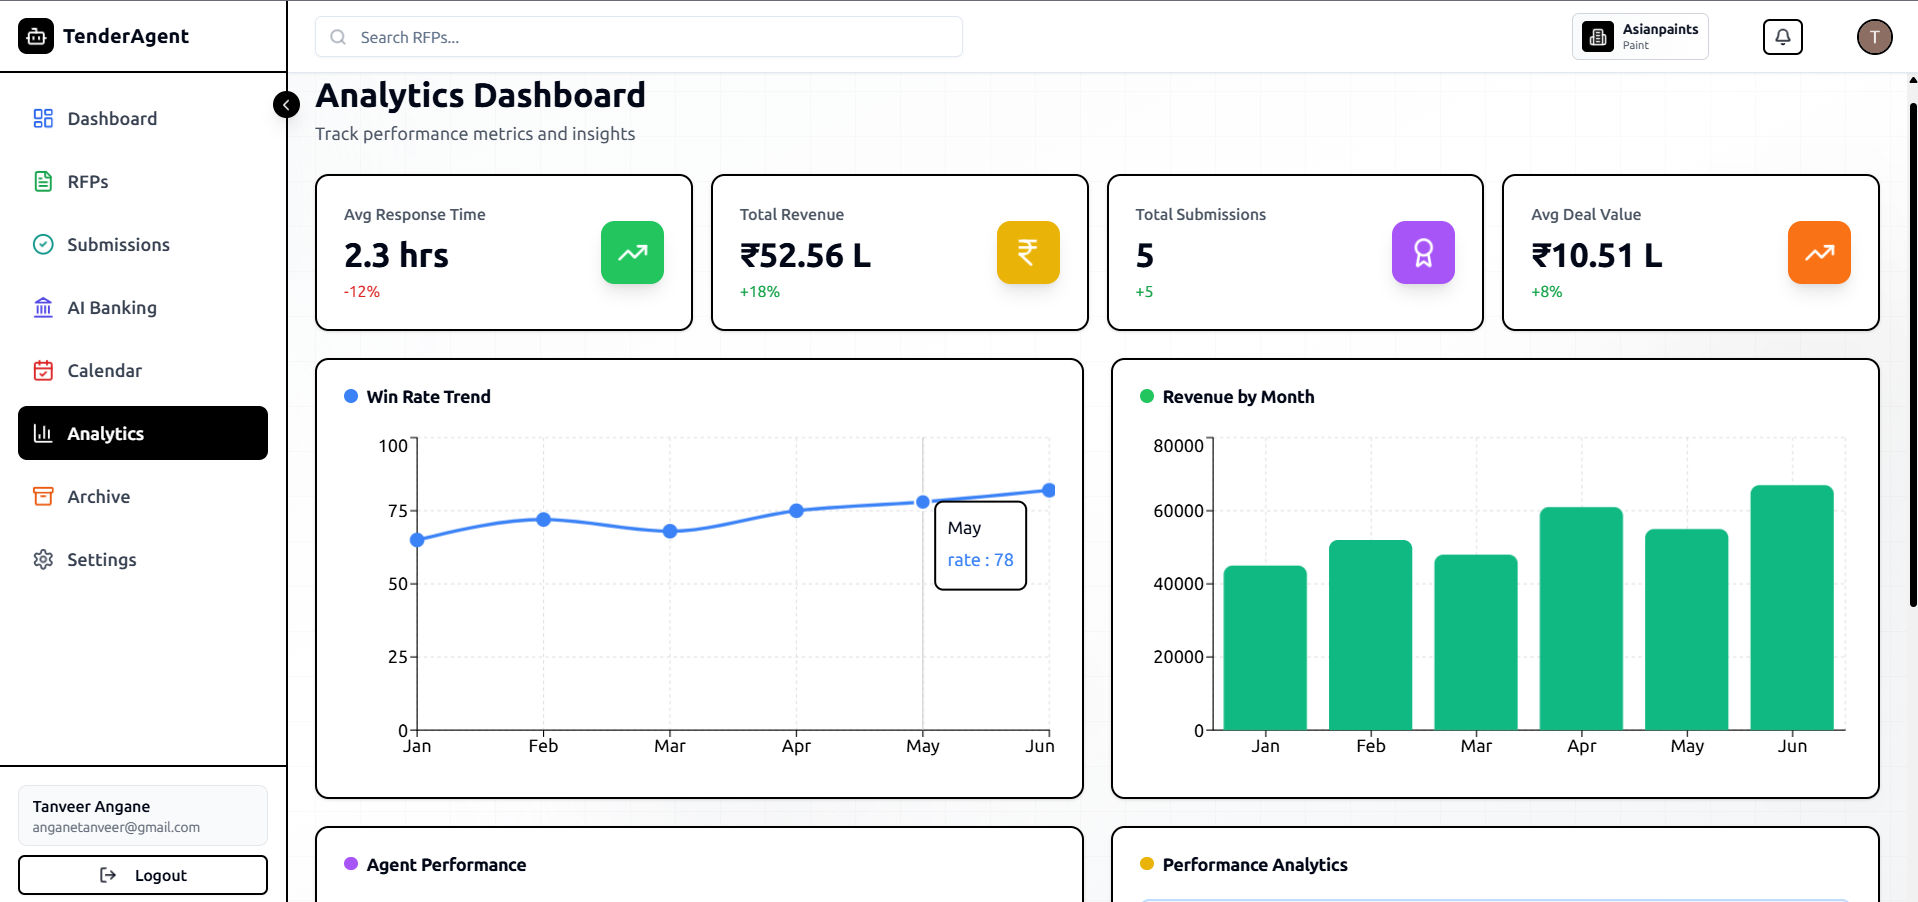
Task: Click the 'Performance Analytics' heading
Action: point(1255,865)
